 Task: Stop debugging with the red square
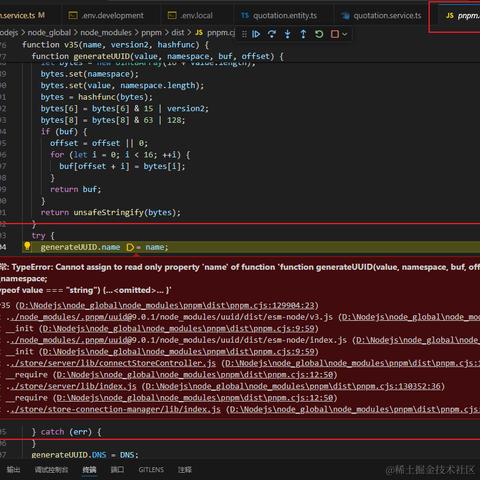pyautogui.click(x=335, y=34)
